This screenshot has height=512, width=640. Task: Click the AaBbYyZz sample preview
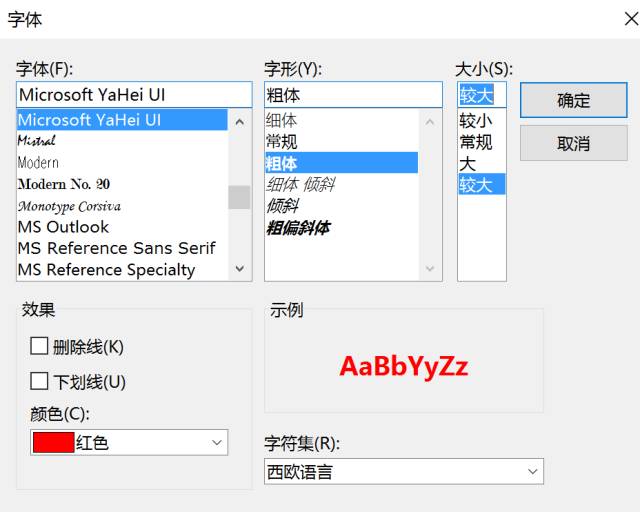[404, 365]
